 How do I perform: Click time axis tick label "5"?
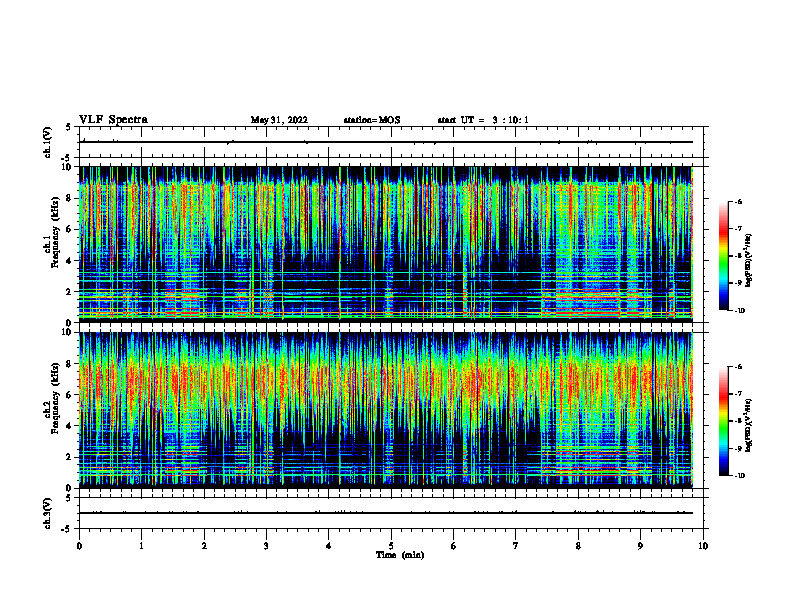pyautogui.click(x=391, y=546)
